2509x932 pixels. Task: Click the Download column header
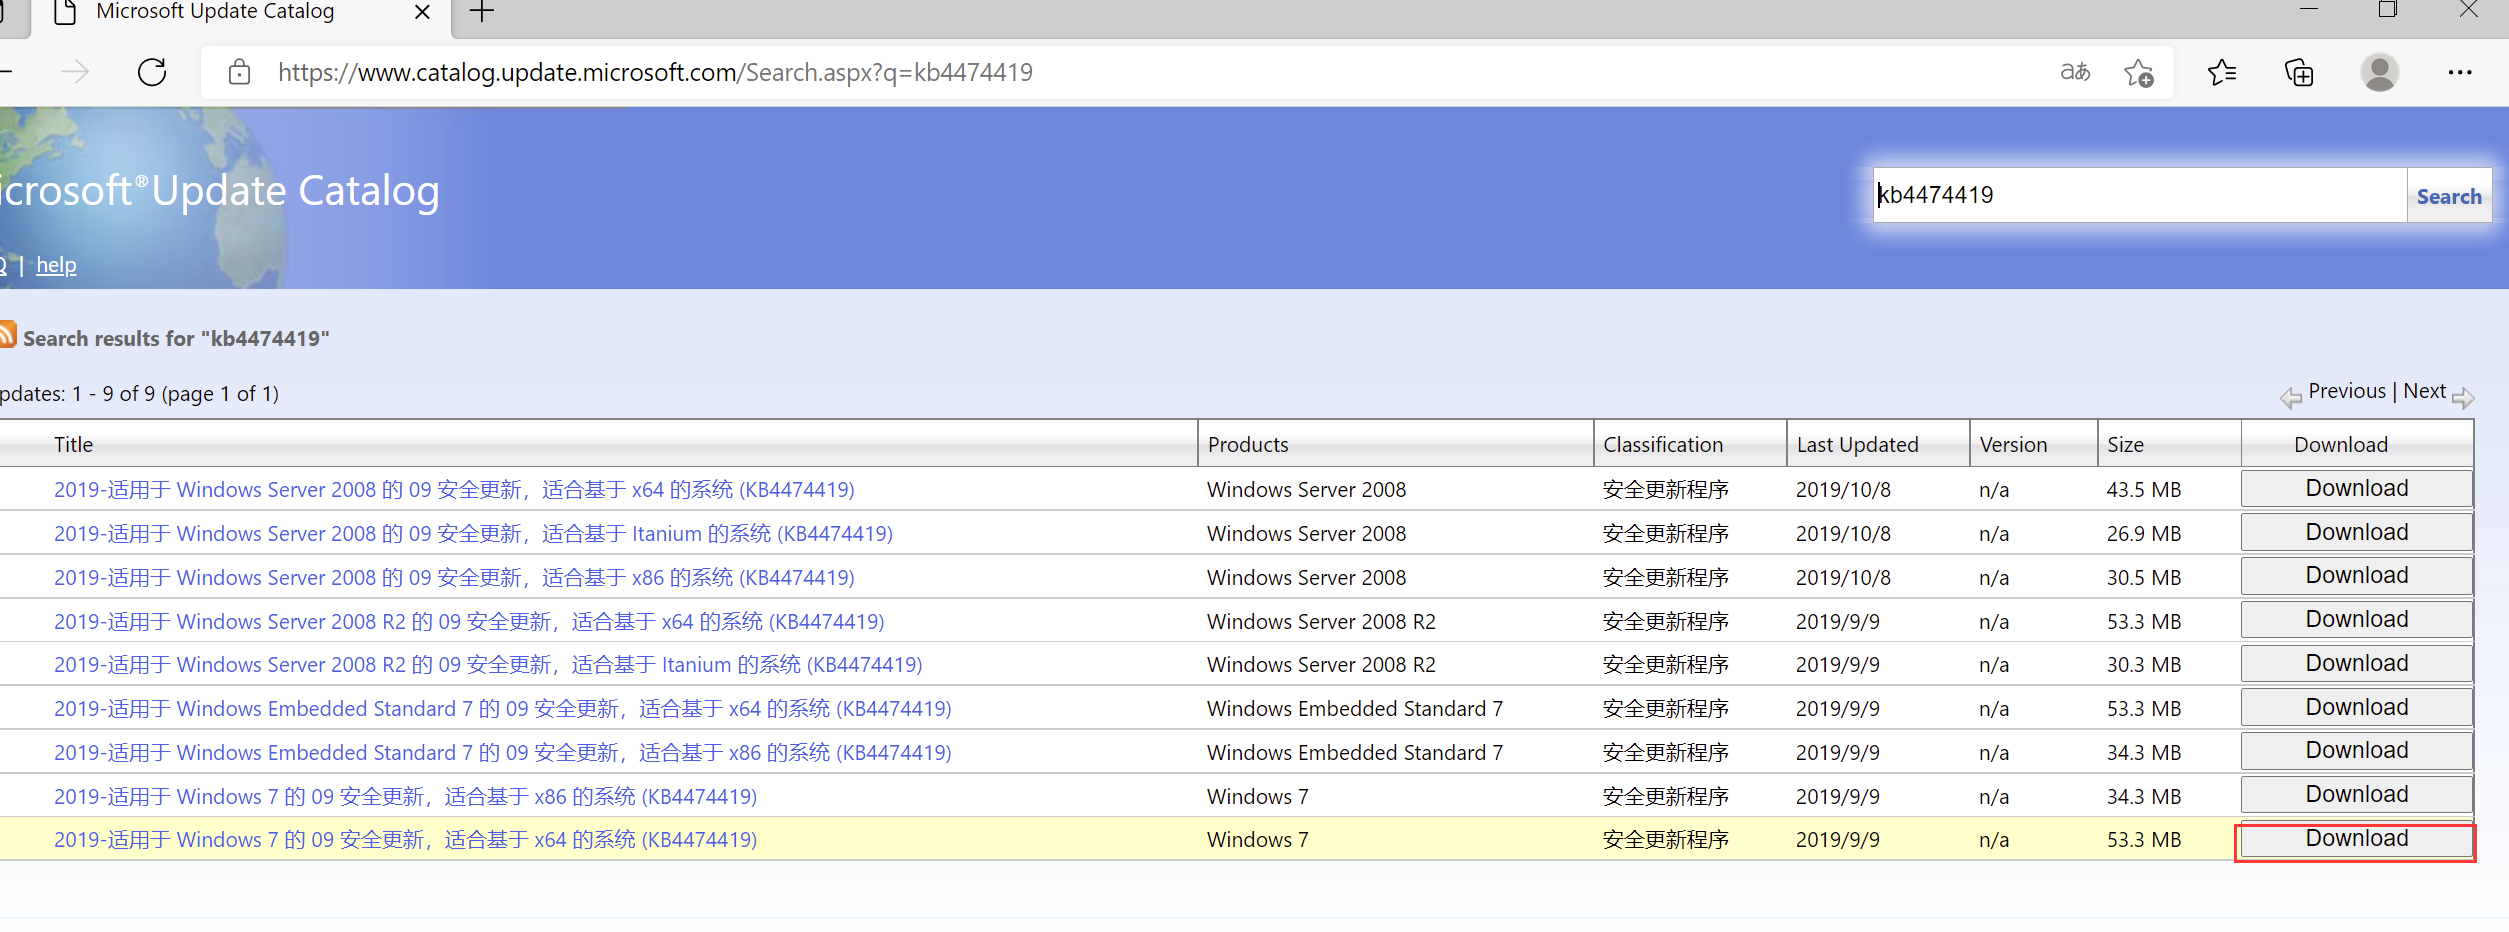point(2340,445)
